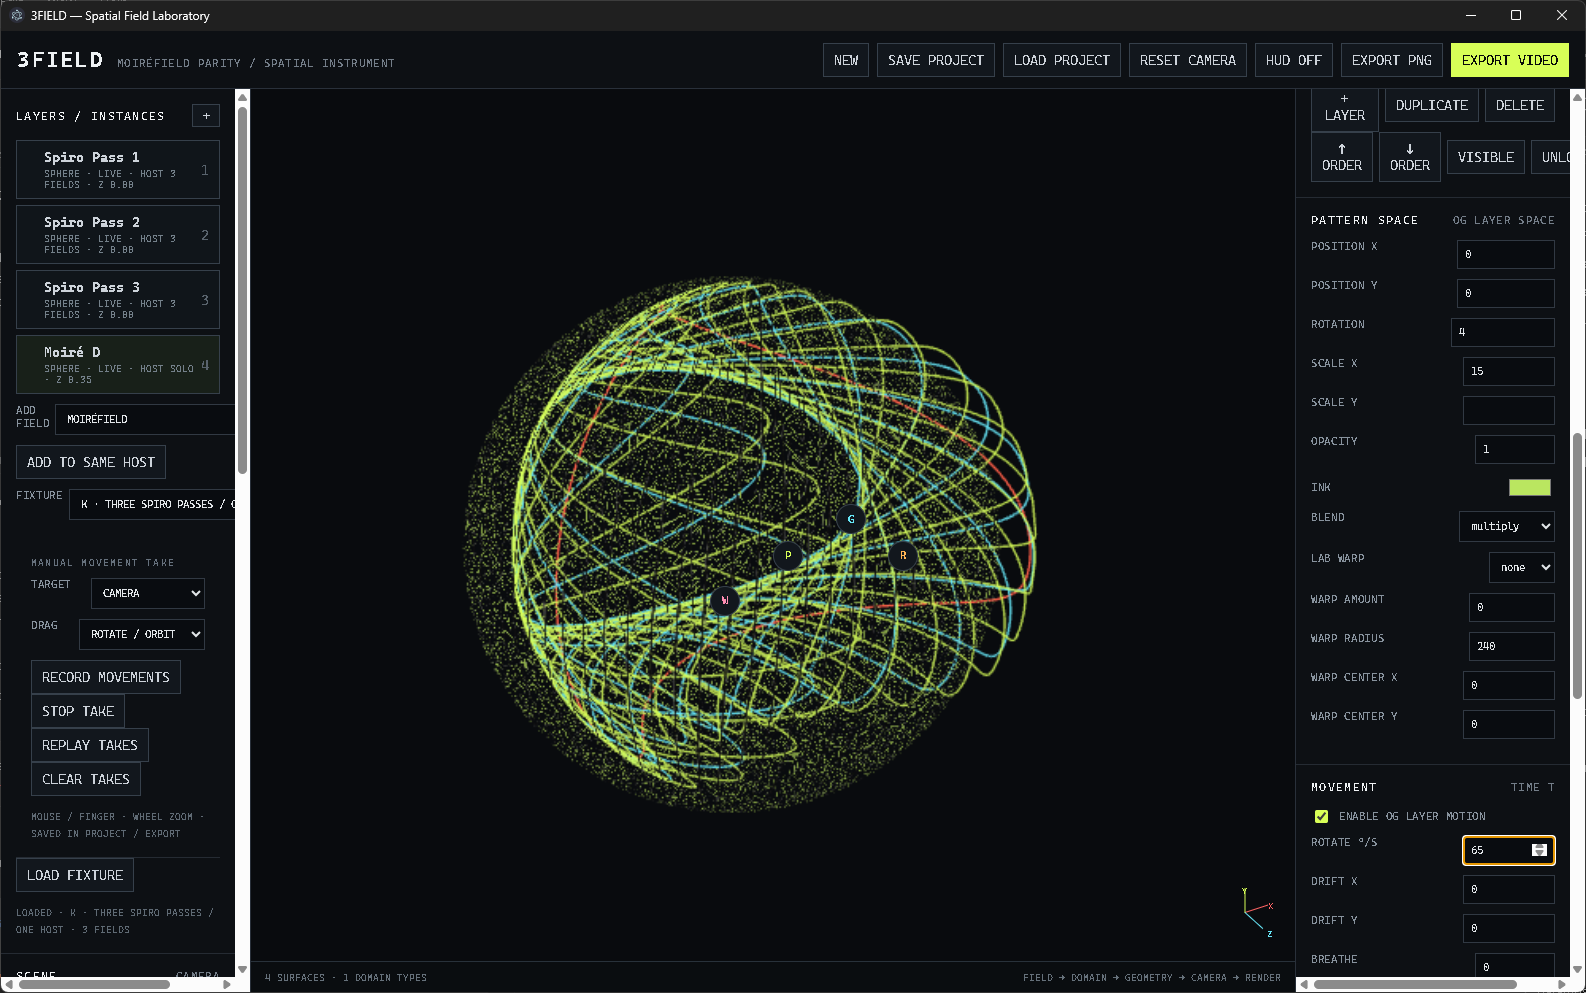The height and width of the screenshot is (993, 1586).
Task: Click the plus LAYER button
Action: coord(1345,108)
